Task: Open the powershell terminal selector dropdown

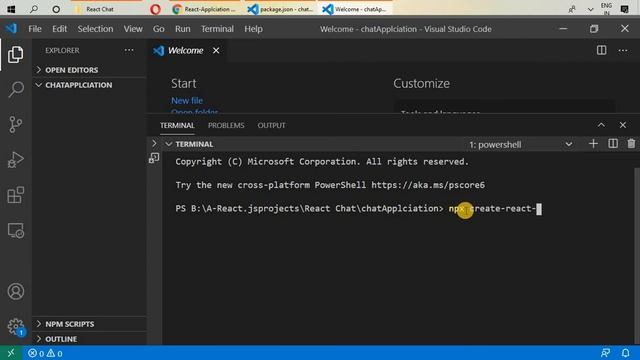Action: click(x=520, y=144)
